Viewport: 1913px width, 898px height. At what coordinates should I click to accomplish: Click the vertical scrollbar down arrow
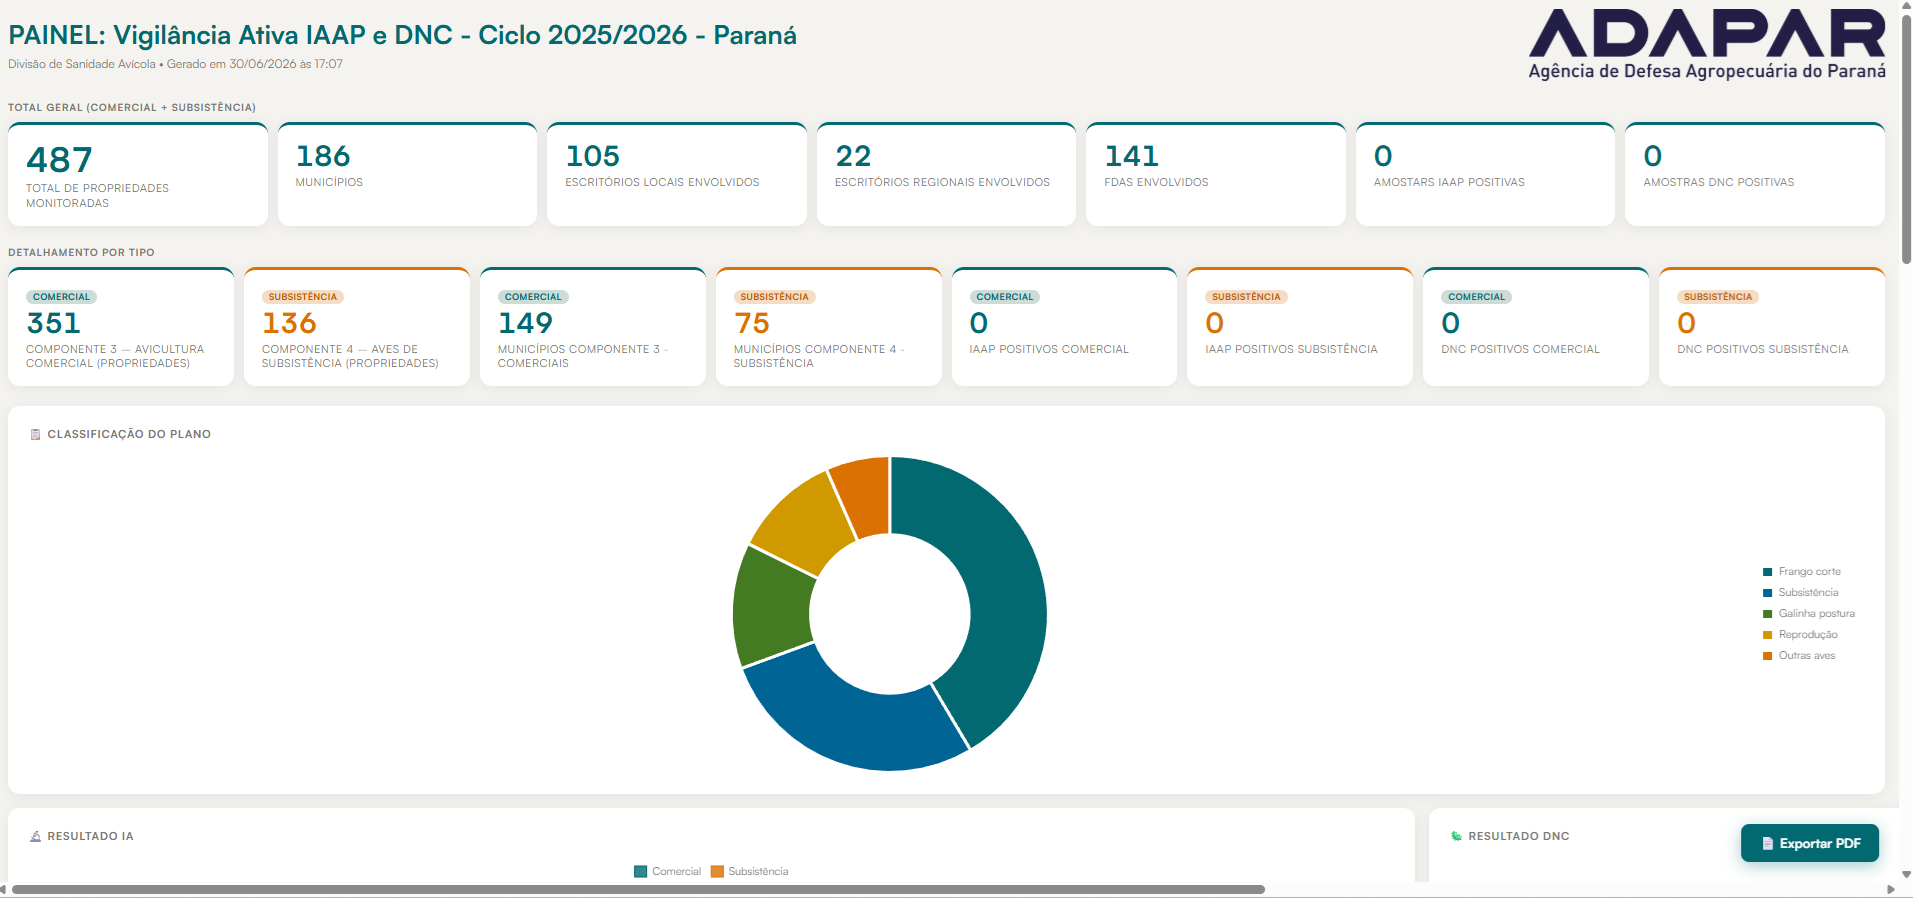pos(1906,874)
